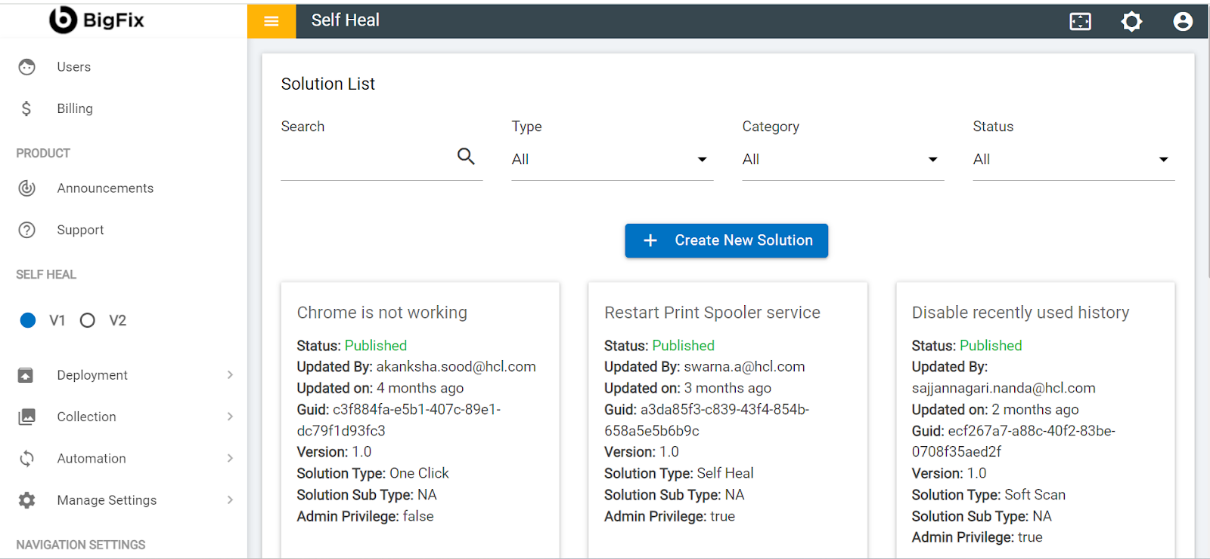This screenshot has height=559, width=1210.
Task: Expand the Automation sidebar menu
Action: [125, 458]
